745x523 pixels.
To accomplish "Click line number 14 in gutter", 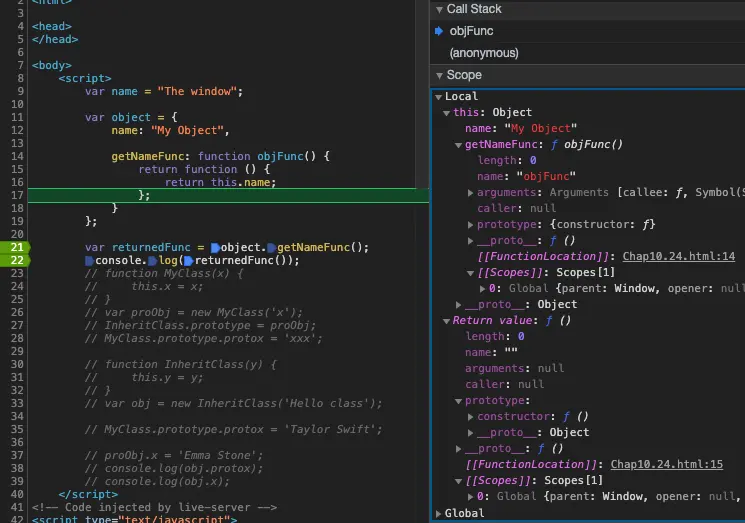I will click(17, 156).
